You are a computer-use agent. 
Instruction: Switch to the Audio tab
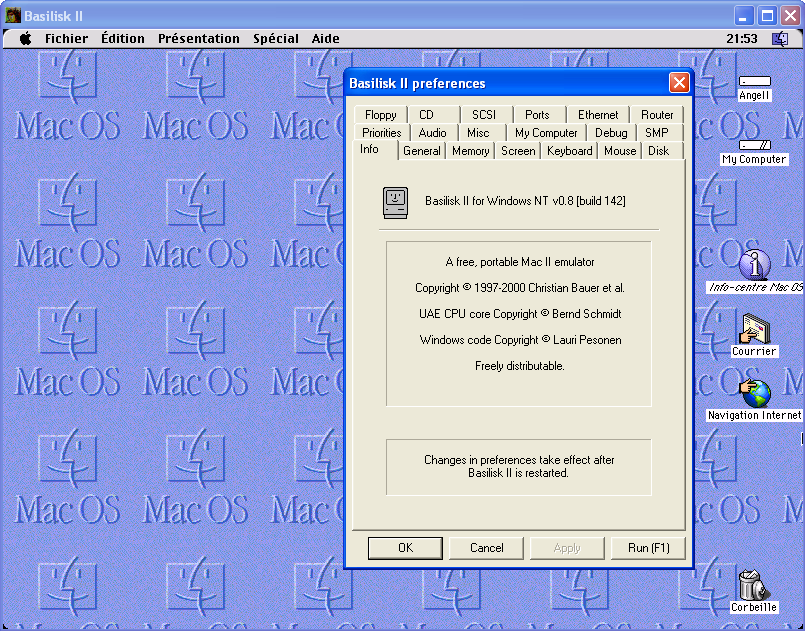(432, 132)
